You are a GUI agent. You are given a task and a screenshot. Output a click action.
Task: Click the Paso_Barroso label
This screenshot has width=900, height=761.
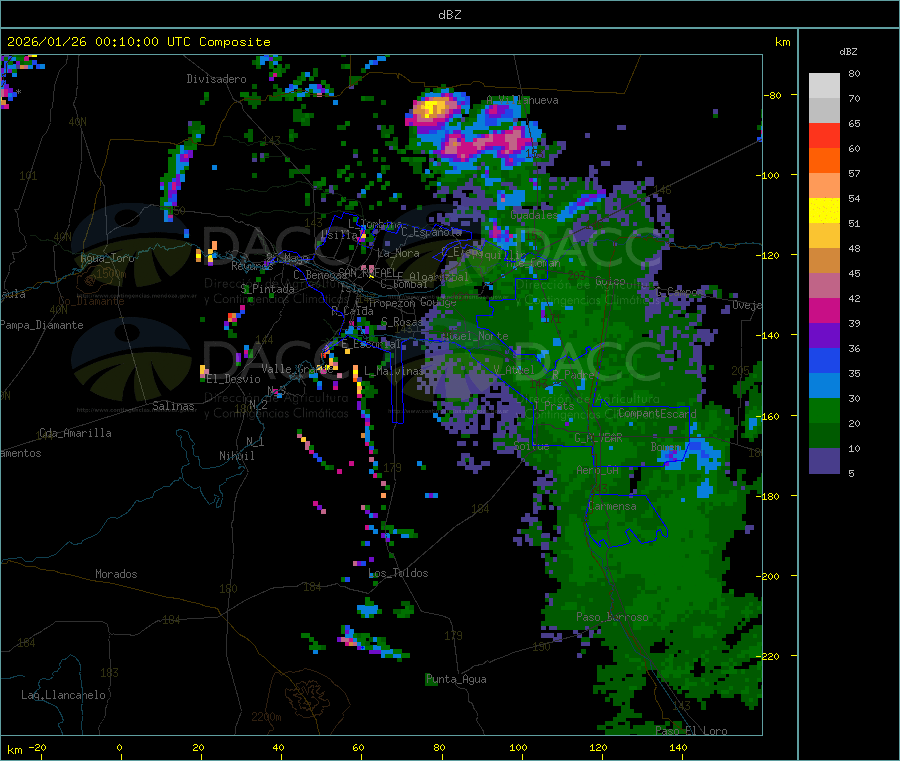click(612, 617)
